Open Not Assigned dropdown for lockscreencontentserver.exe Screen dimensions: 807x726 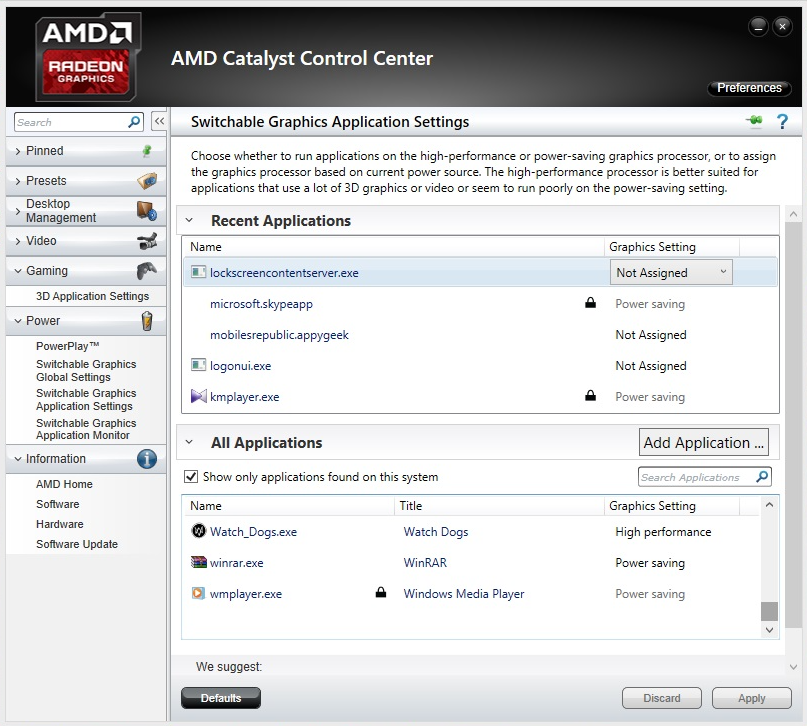[671, 272]
